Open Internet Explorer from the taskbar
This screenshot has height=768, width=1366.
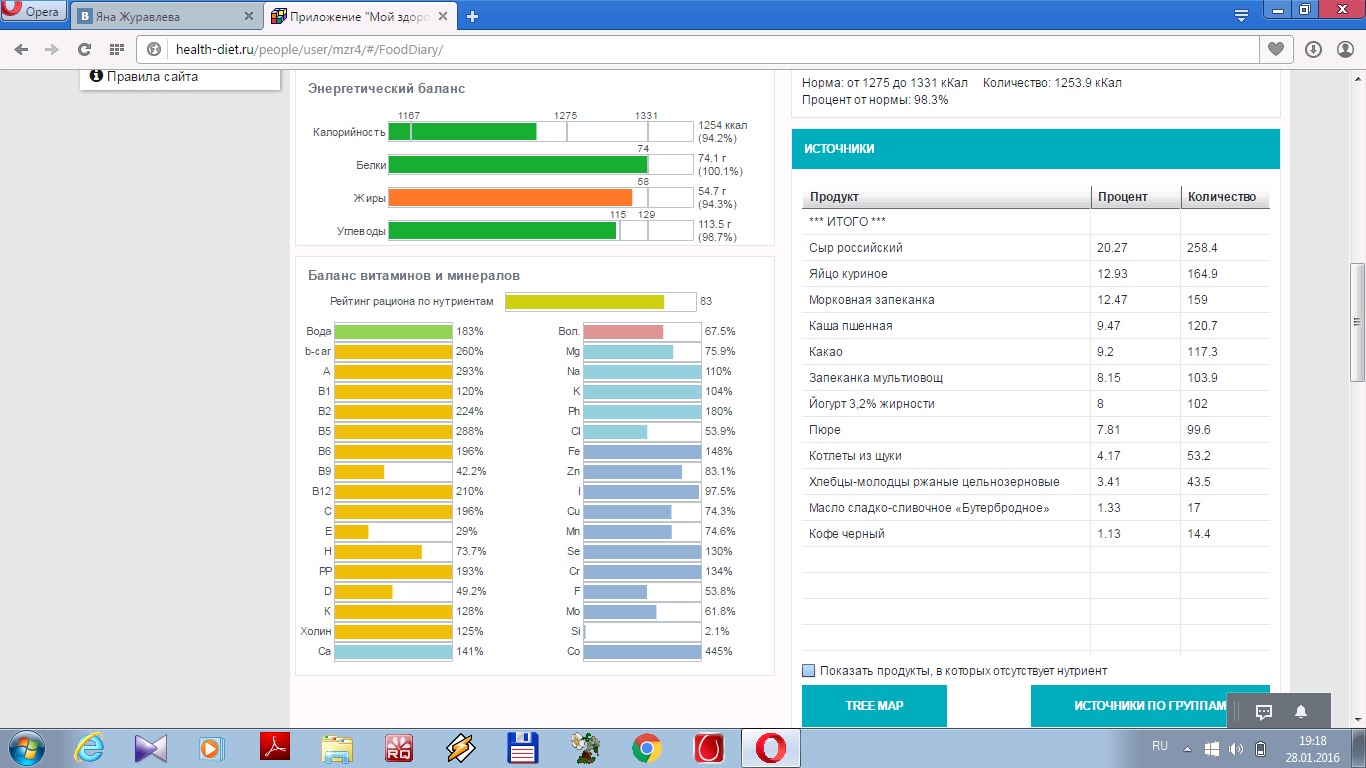(90, 747)
